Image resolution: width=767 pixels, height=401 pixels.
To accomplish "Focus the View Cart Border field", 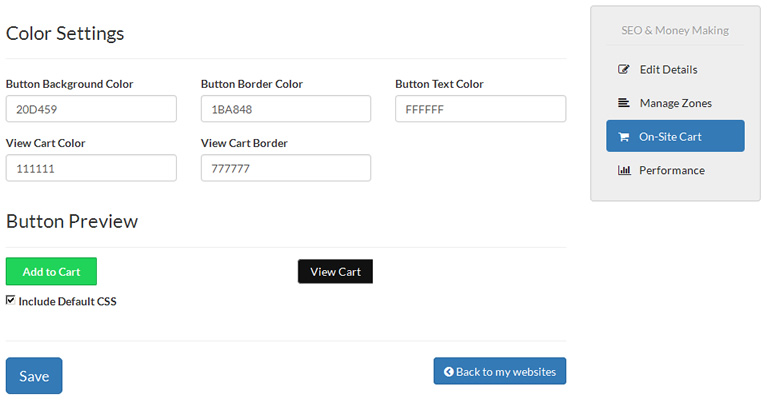I will coord(285,168).
